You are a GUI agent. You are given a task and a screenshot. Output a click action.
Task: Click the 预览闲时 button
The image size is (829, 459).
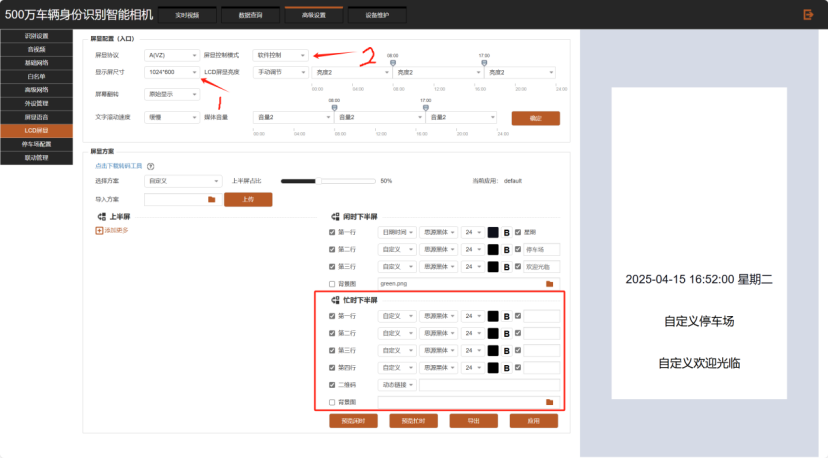[353, 421]
